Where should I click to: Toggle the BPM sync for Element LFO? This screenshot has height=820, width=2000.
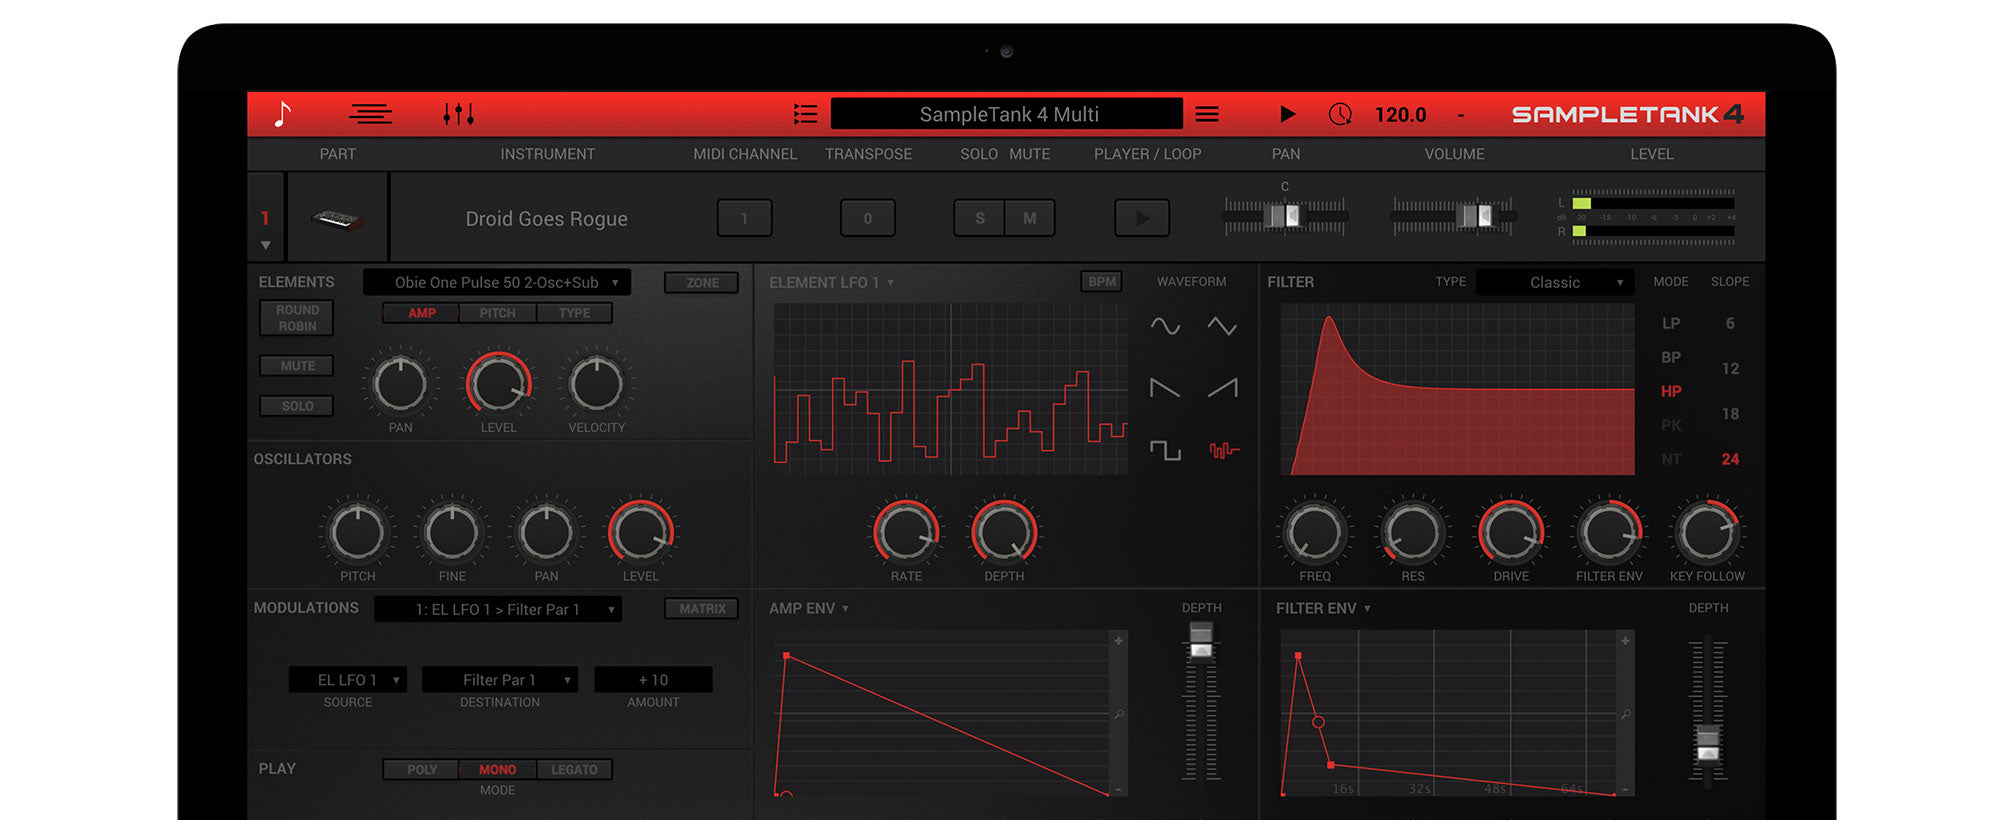point(1101,282)
